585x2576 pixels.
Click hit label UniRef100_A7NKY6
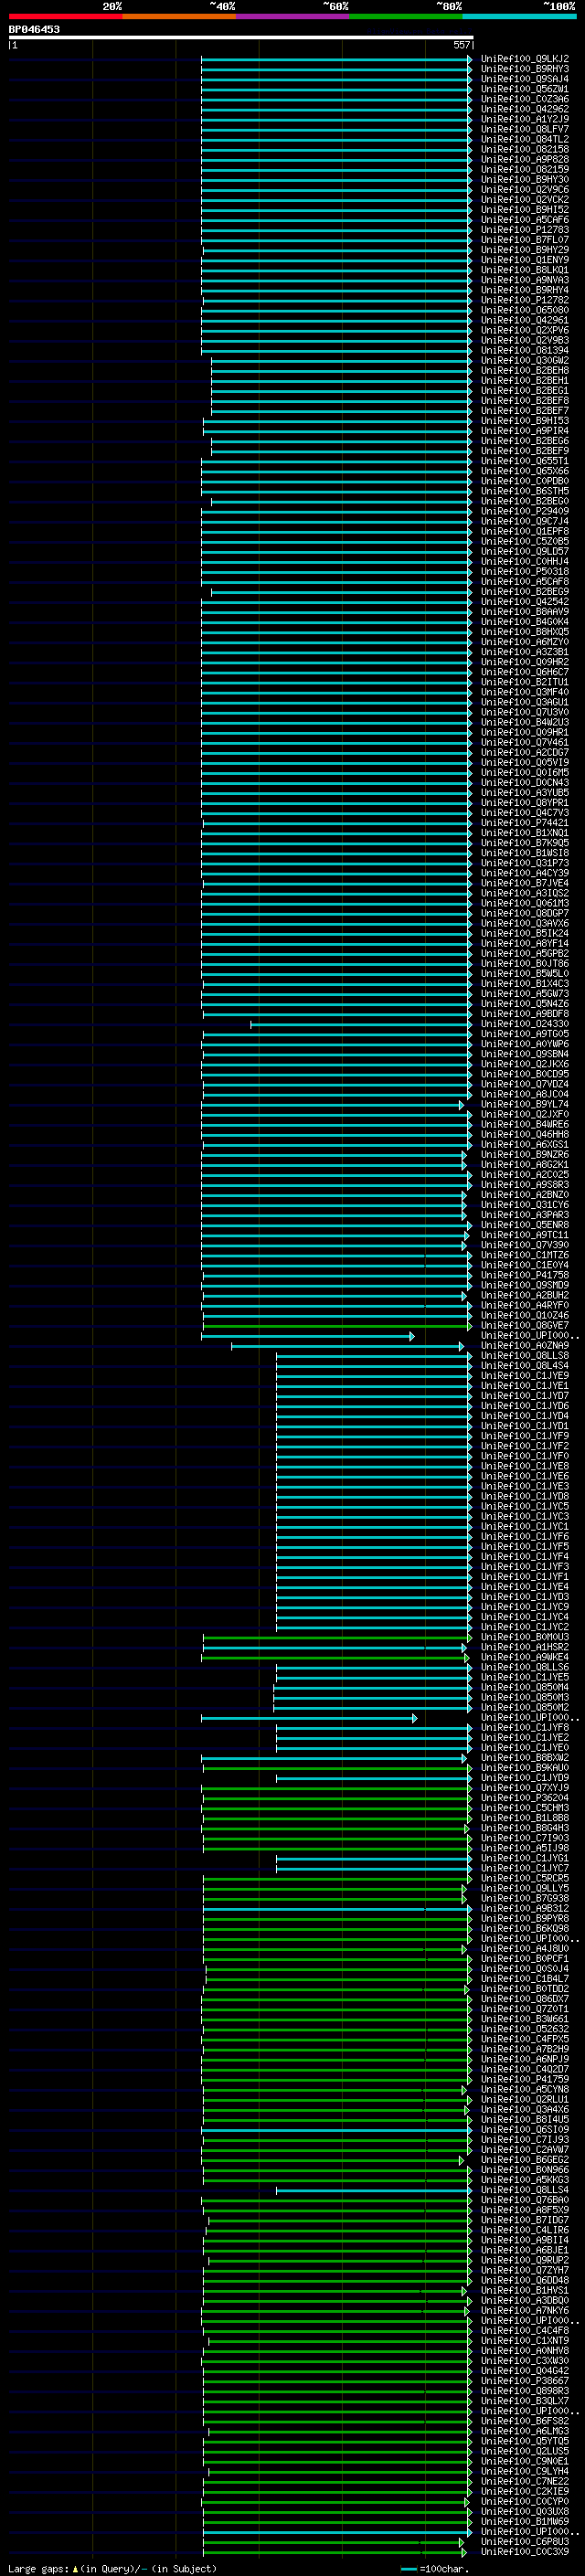525,2311
